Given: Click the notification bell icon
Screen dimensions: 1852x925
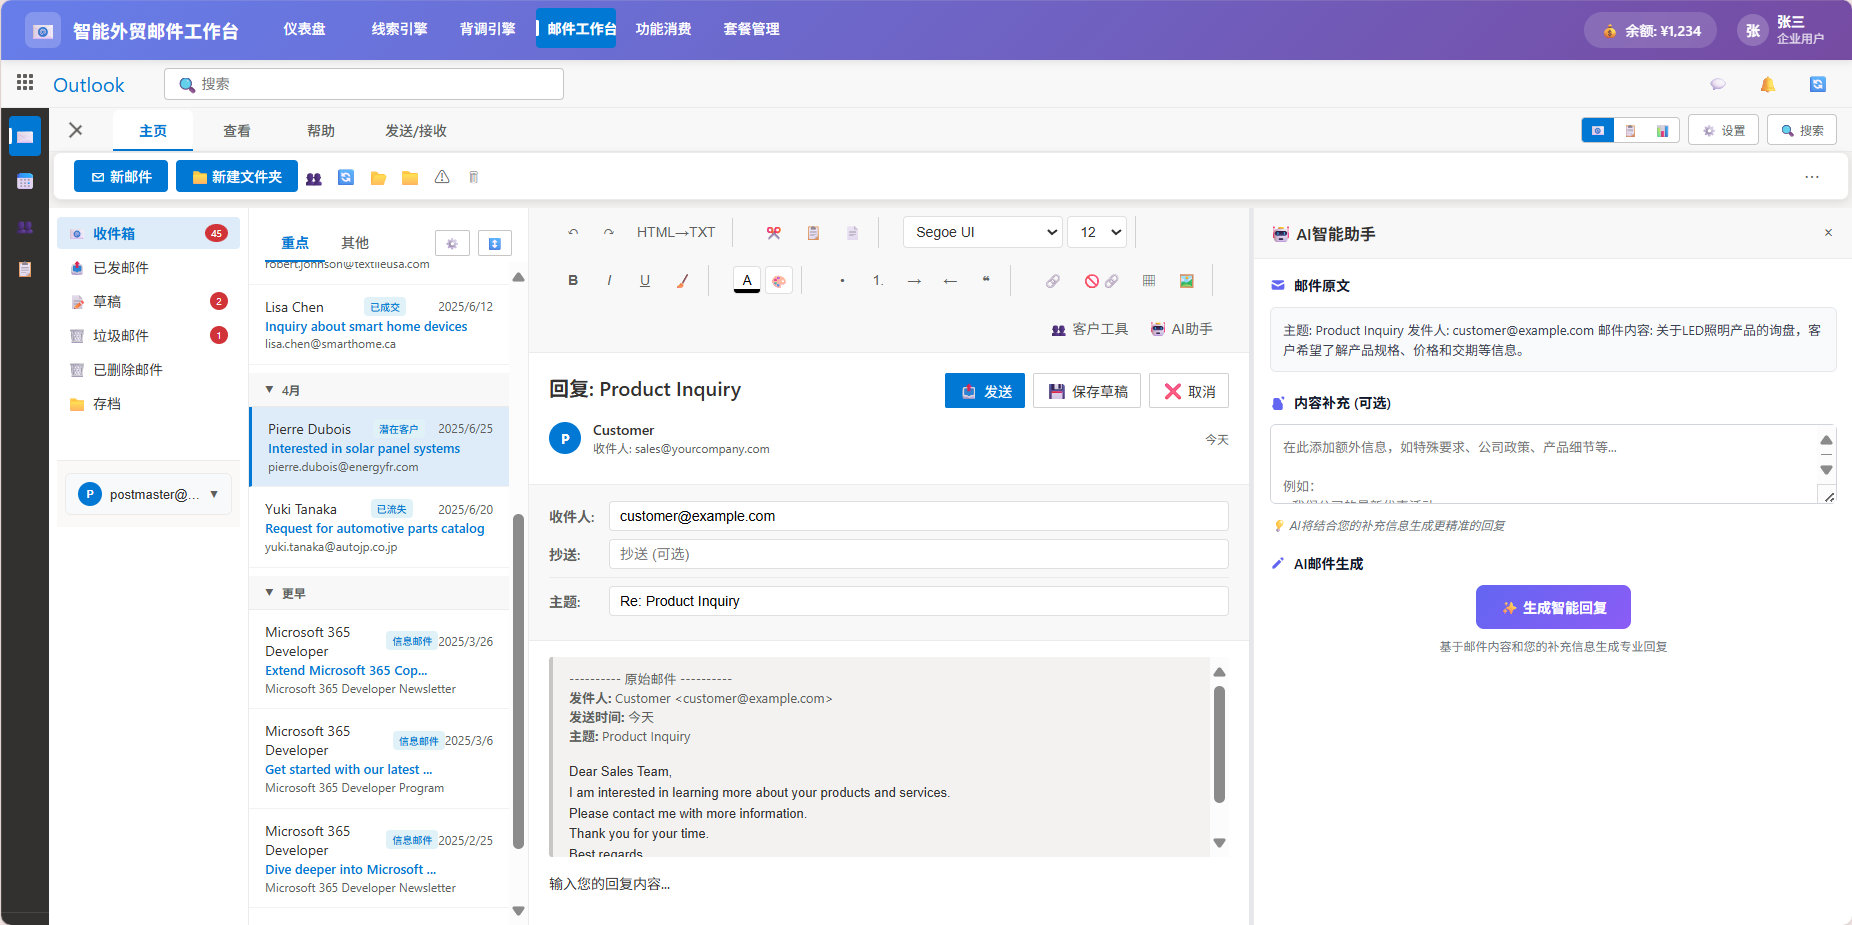Looking at the screenshot, I should click(1768, 85).
